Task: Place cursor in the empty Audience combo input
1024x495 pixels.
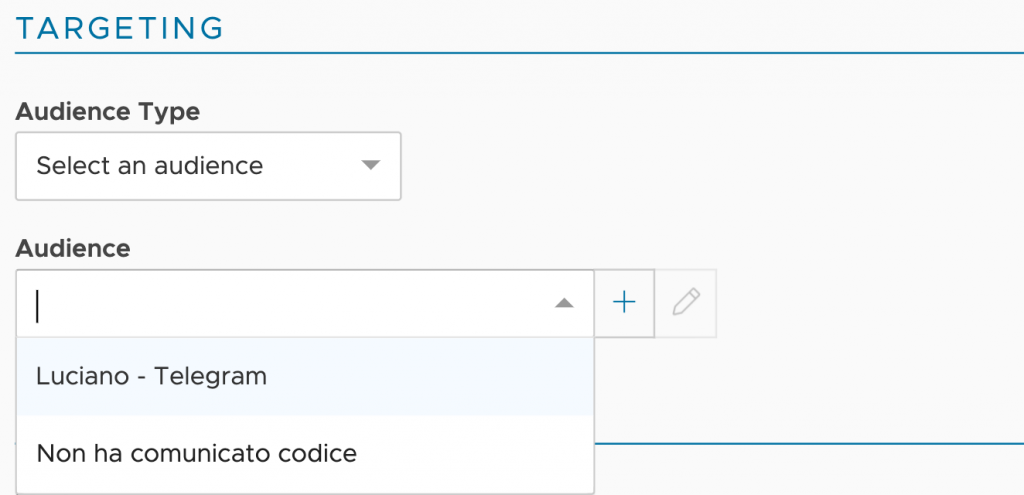Action: tap(287, 304)
